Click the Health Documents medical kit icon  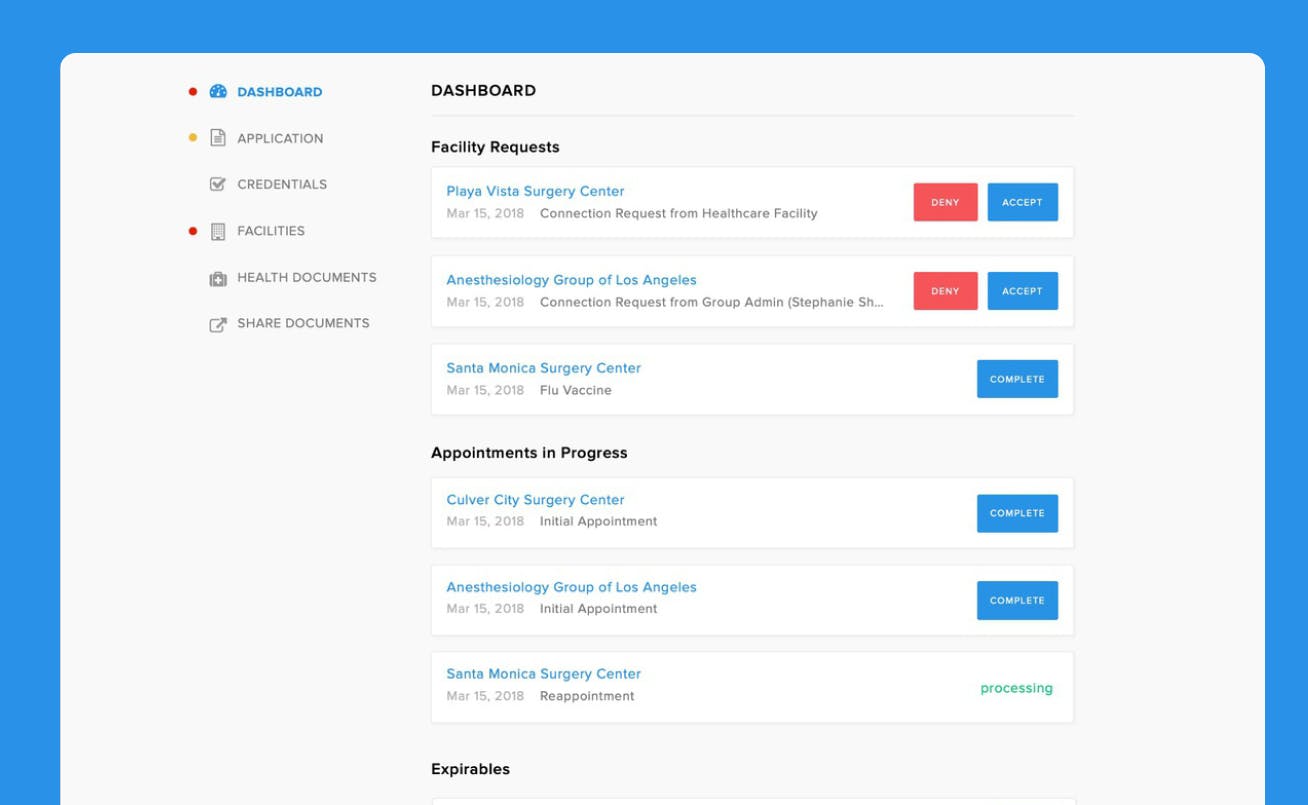coord(218,278)
